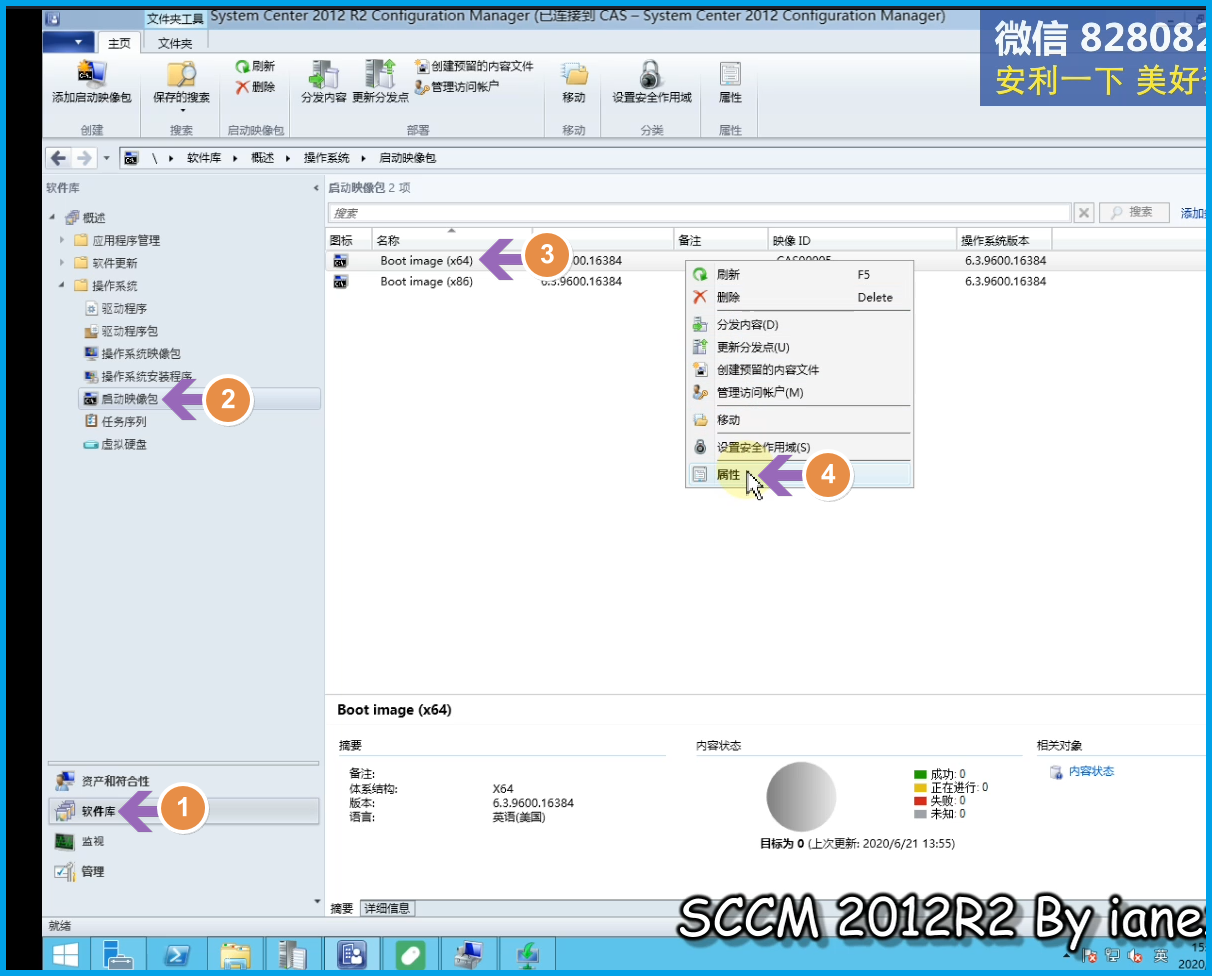
Task: Choose 刷新 from the context menu
Action: coord(799,274)
